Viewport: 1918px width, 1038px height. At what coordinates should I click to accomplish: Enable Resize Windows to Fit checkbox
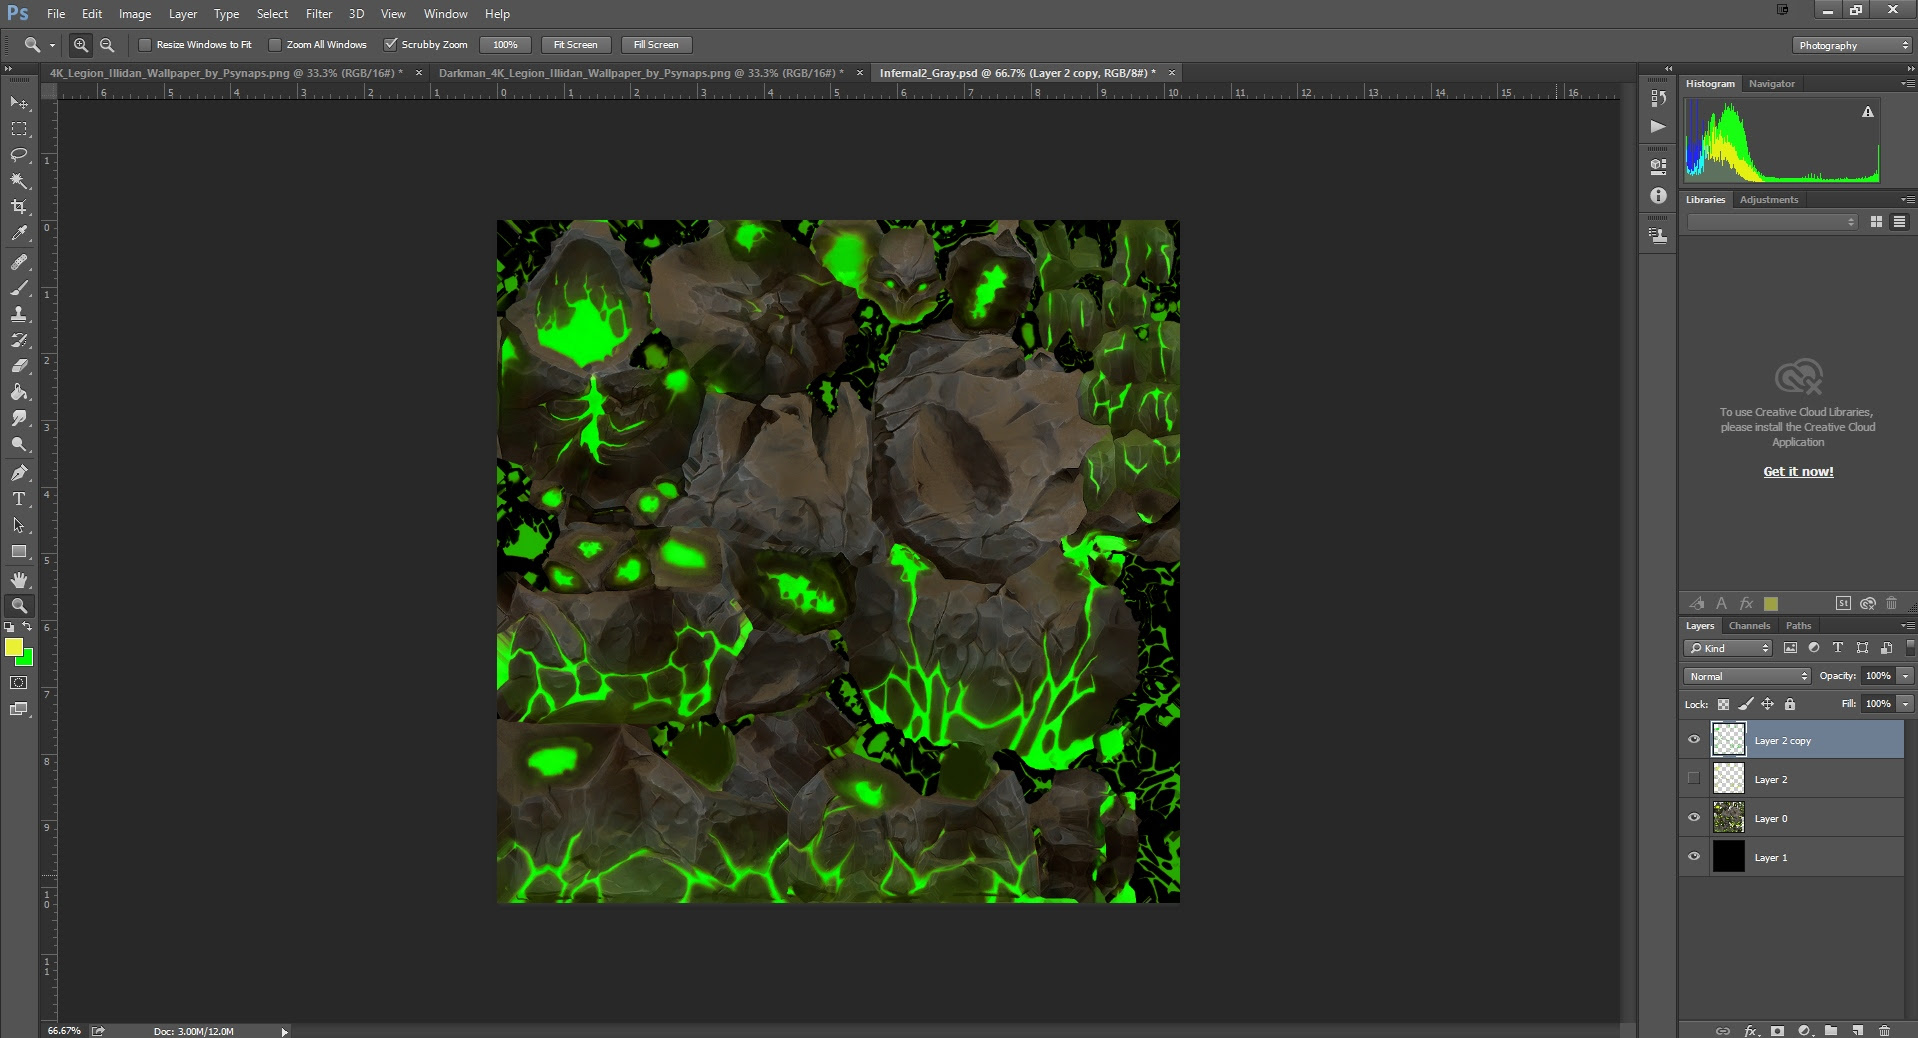145,45
